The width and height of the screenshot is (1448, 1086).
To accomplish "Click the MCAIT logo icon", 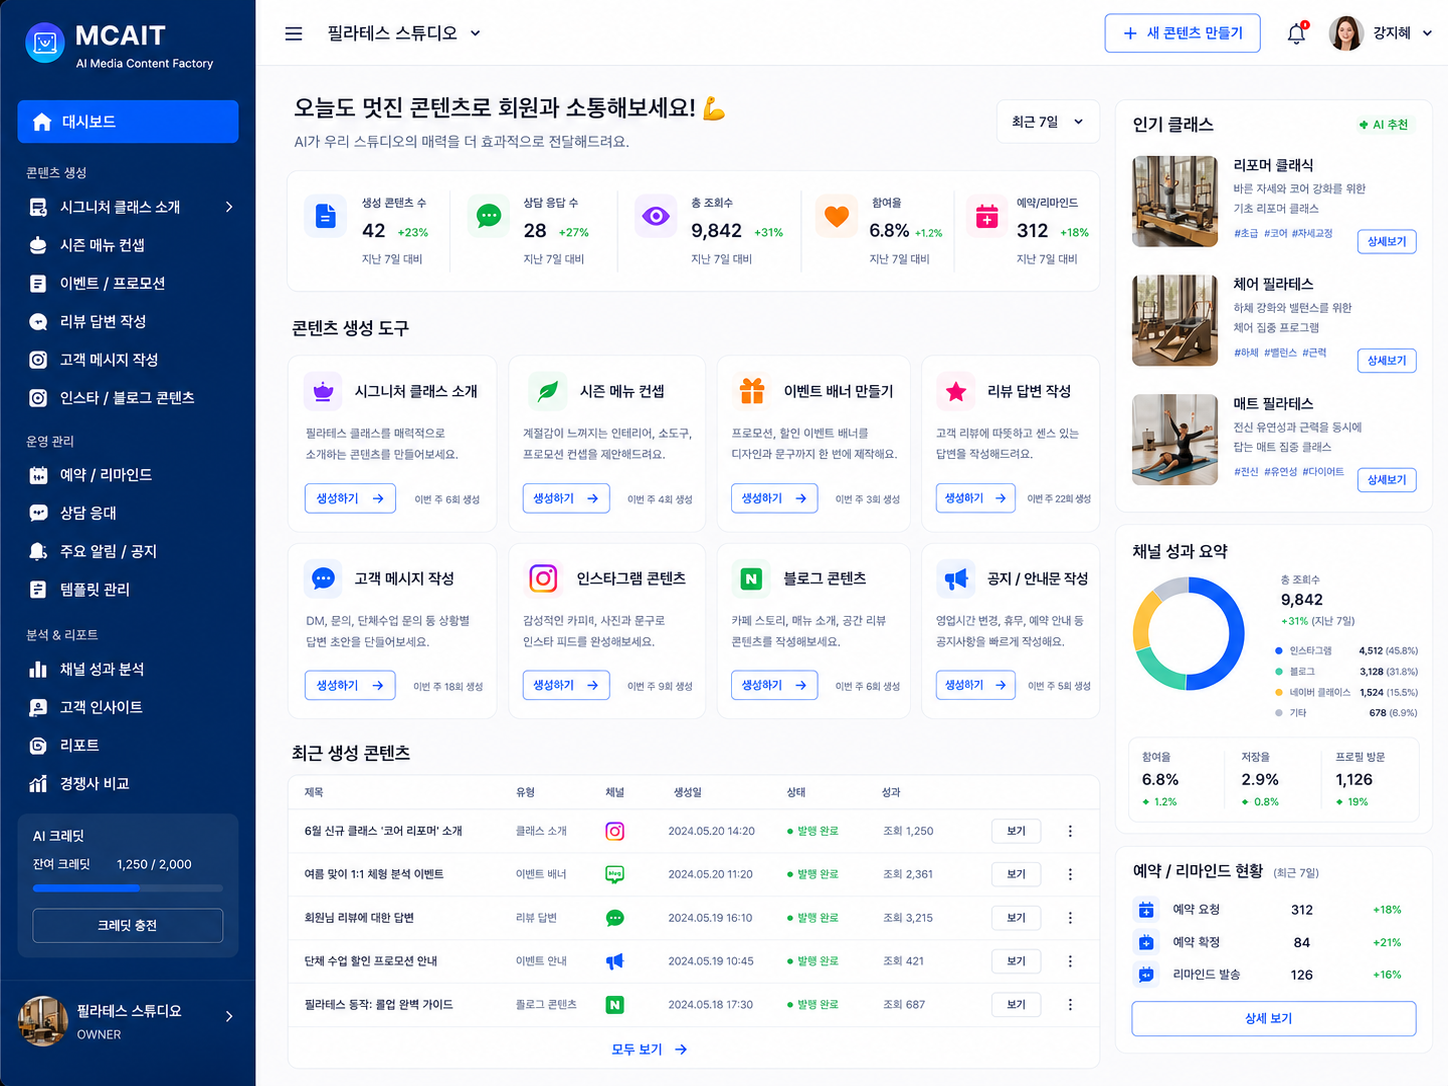I will tap(44, 43).
